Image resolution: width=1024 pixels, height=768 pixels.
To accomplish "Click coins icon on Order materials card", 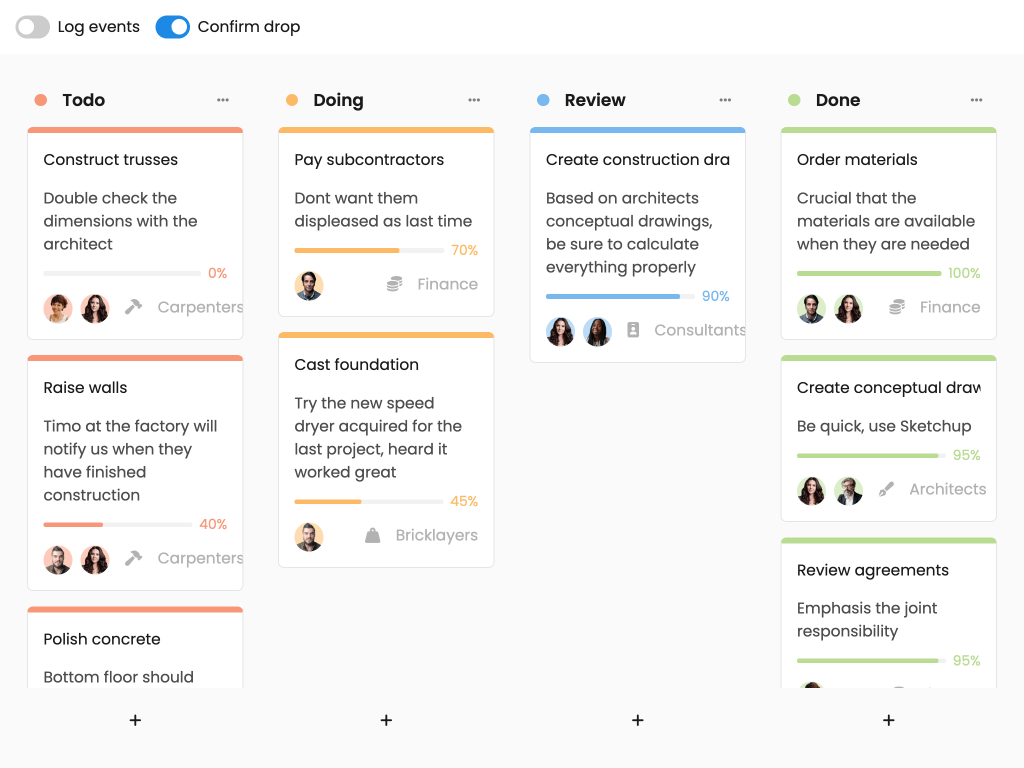I will coord(897,308).
